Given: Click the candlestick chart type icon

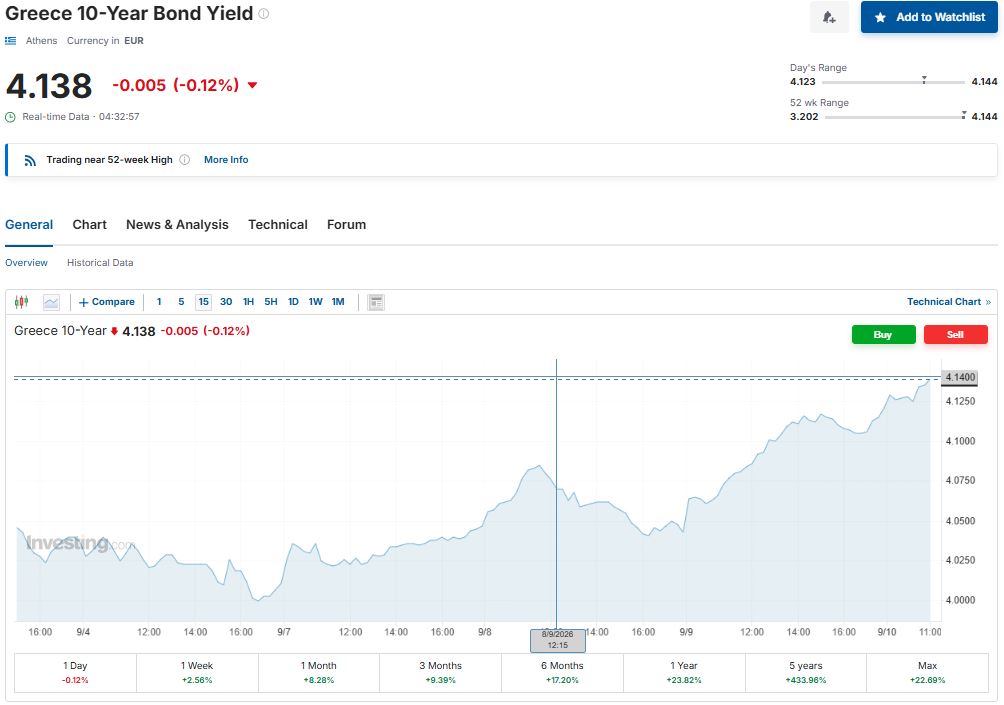Looking at the screenshot, I should (x=21, y=302).
